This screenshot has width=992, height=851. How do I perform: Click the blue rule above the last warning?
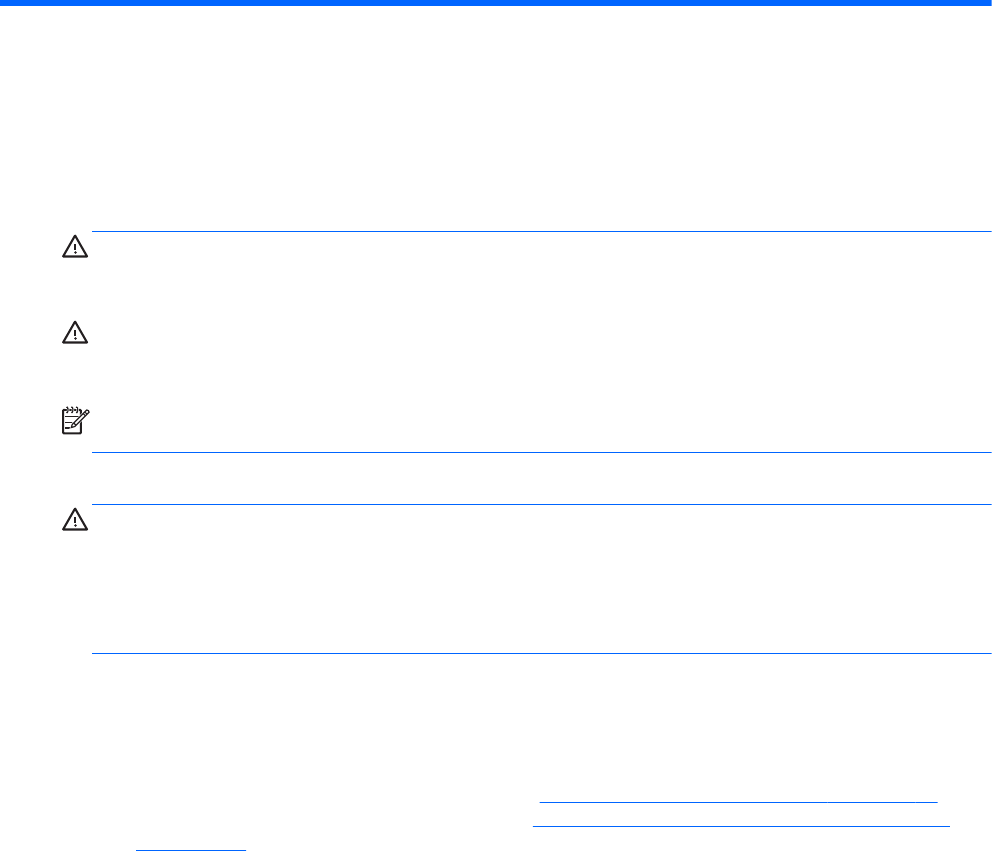[x=540, y=505]
